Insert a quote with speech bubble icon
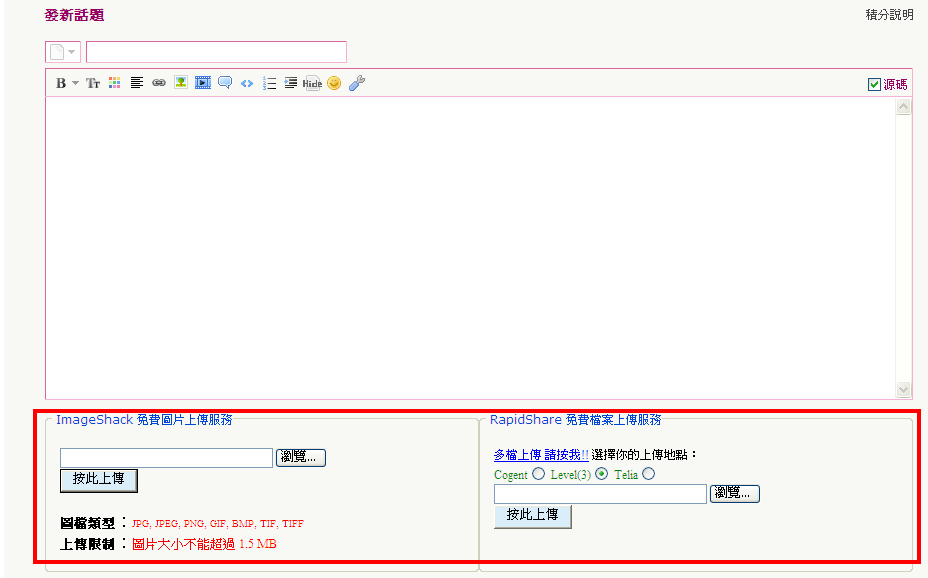This screenshot has width=928, height=578. click(225, 83)
